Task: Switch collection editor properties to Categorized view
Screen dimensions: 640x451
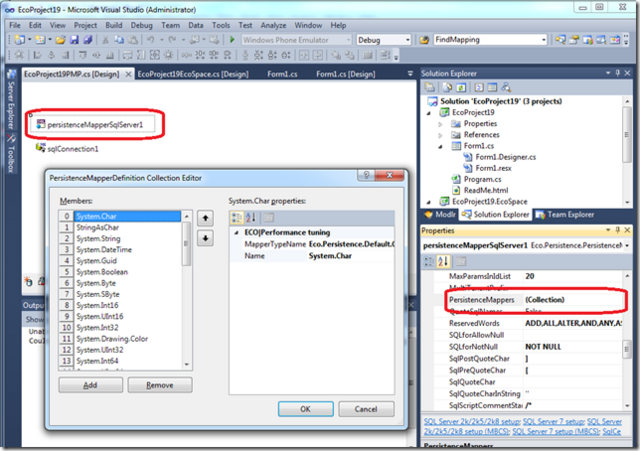Action: click(x=237, y=218)
